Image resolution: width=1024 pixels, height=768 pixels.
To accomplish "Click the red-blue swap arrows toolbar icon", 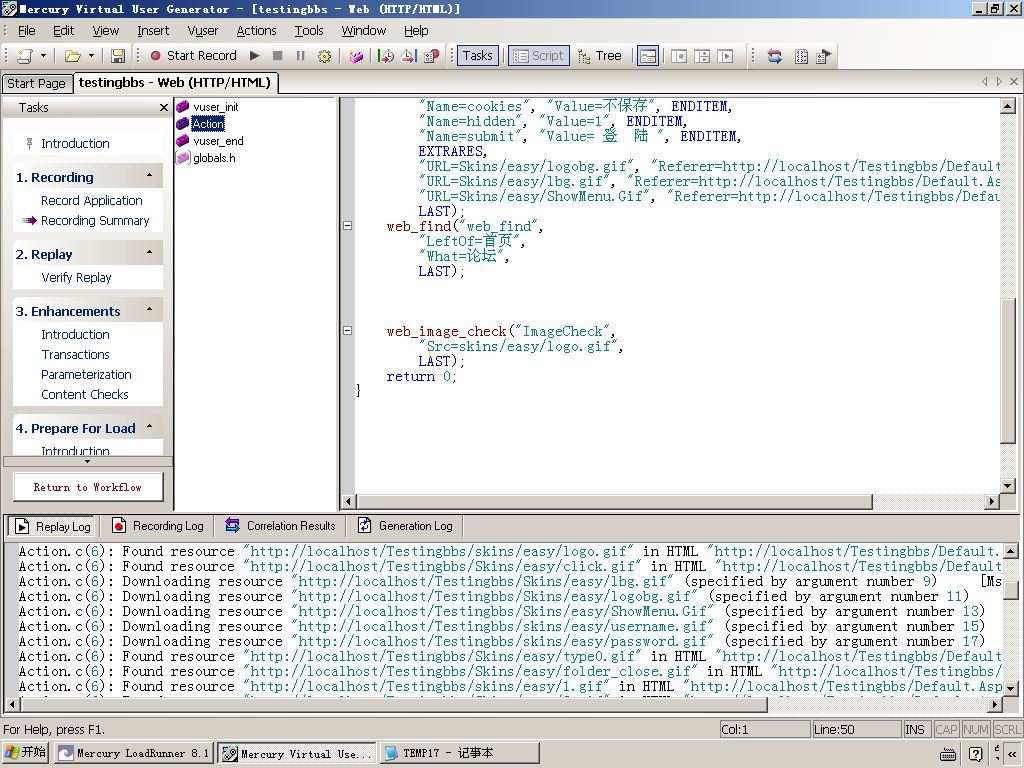I will [775, 56].
